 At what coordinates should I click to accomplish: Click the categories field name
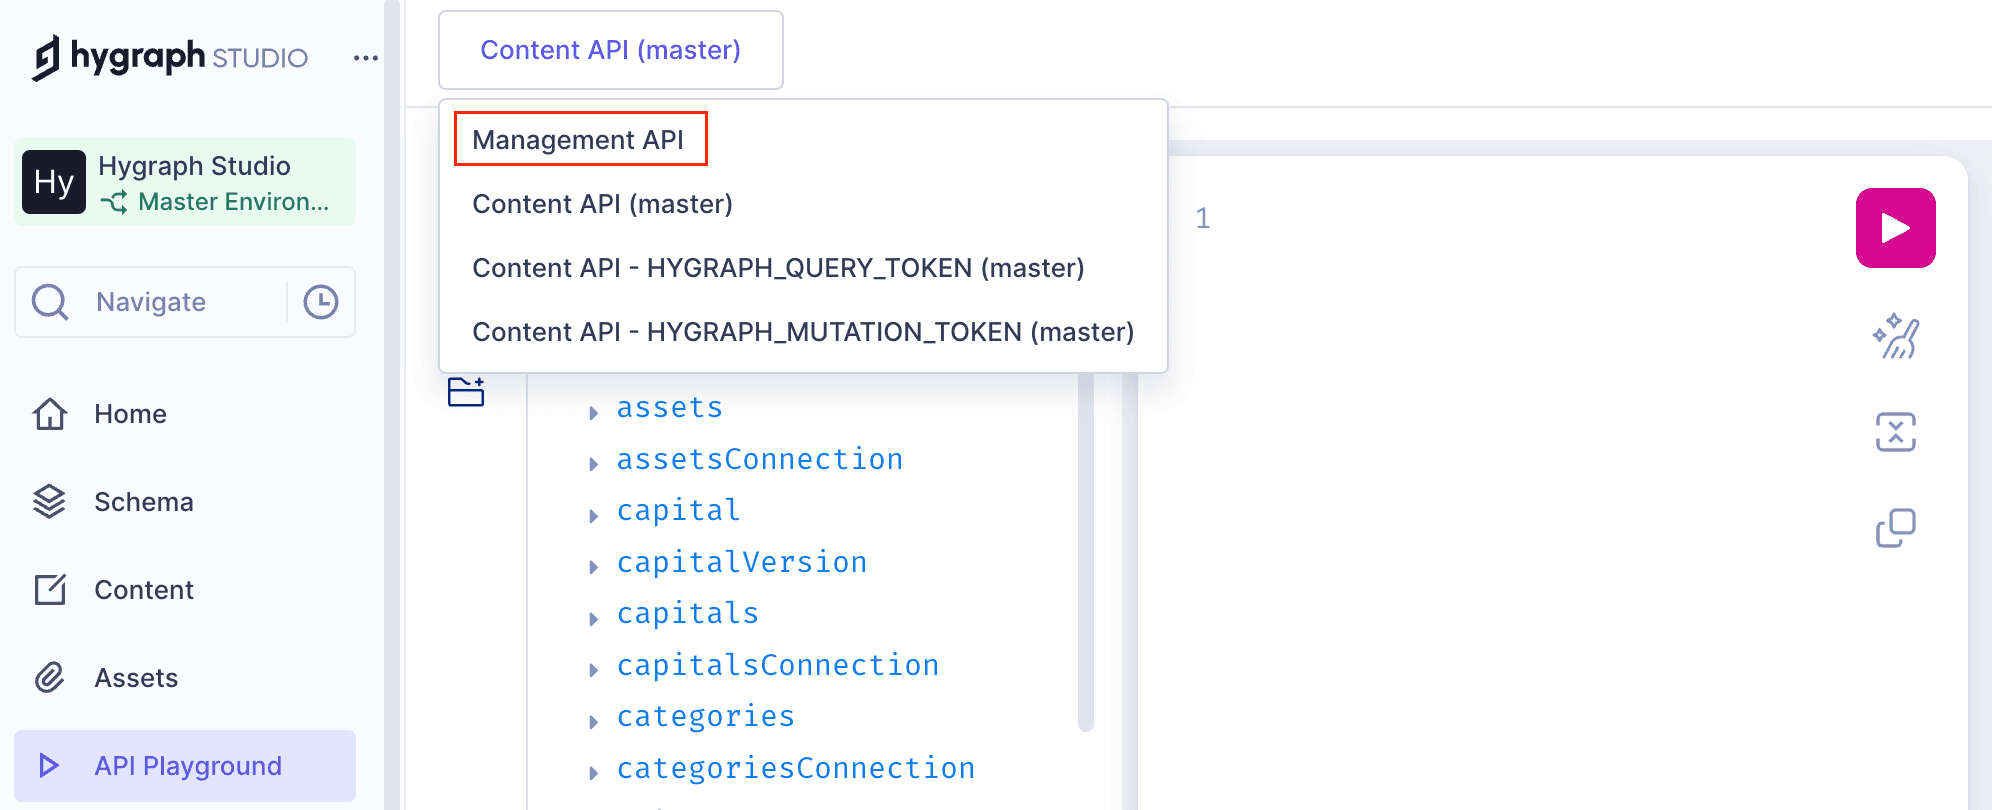click(x=705, y=716)
